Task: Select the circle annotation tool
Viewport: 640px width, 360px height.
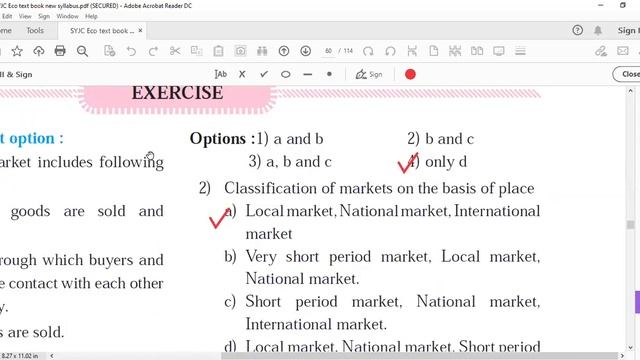Action: [x=286, y=75]
